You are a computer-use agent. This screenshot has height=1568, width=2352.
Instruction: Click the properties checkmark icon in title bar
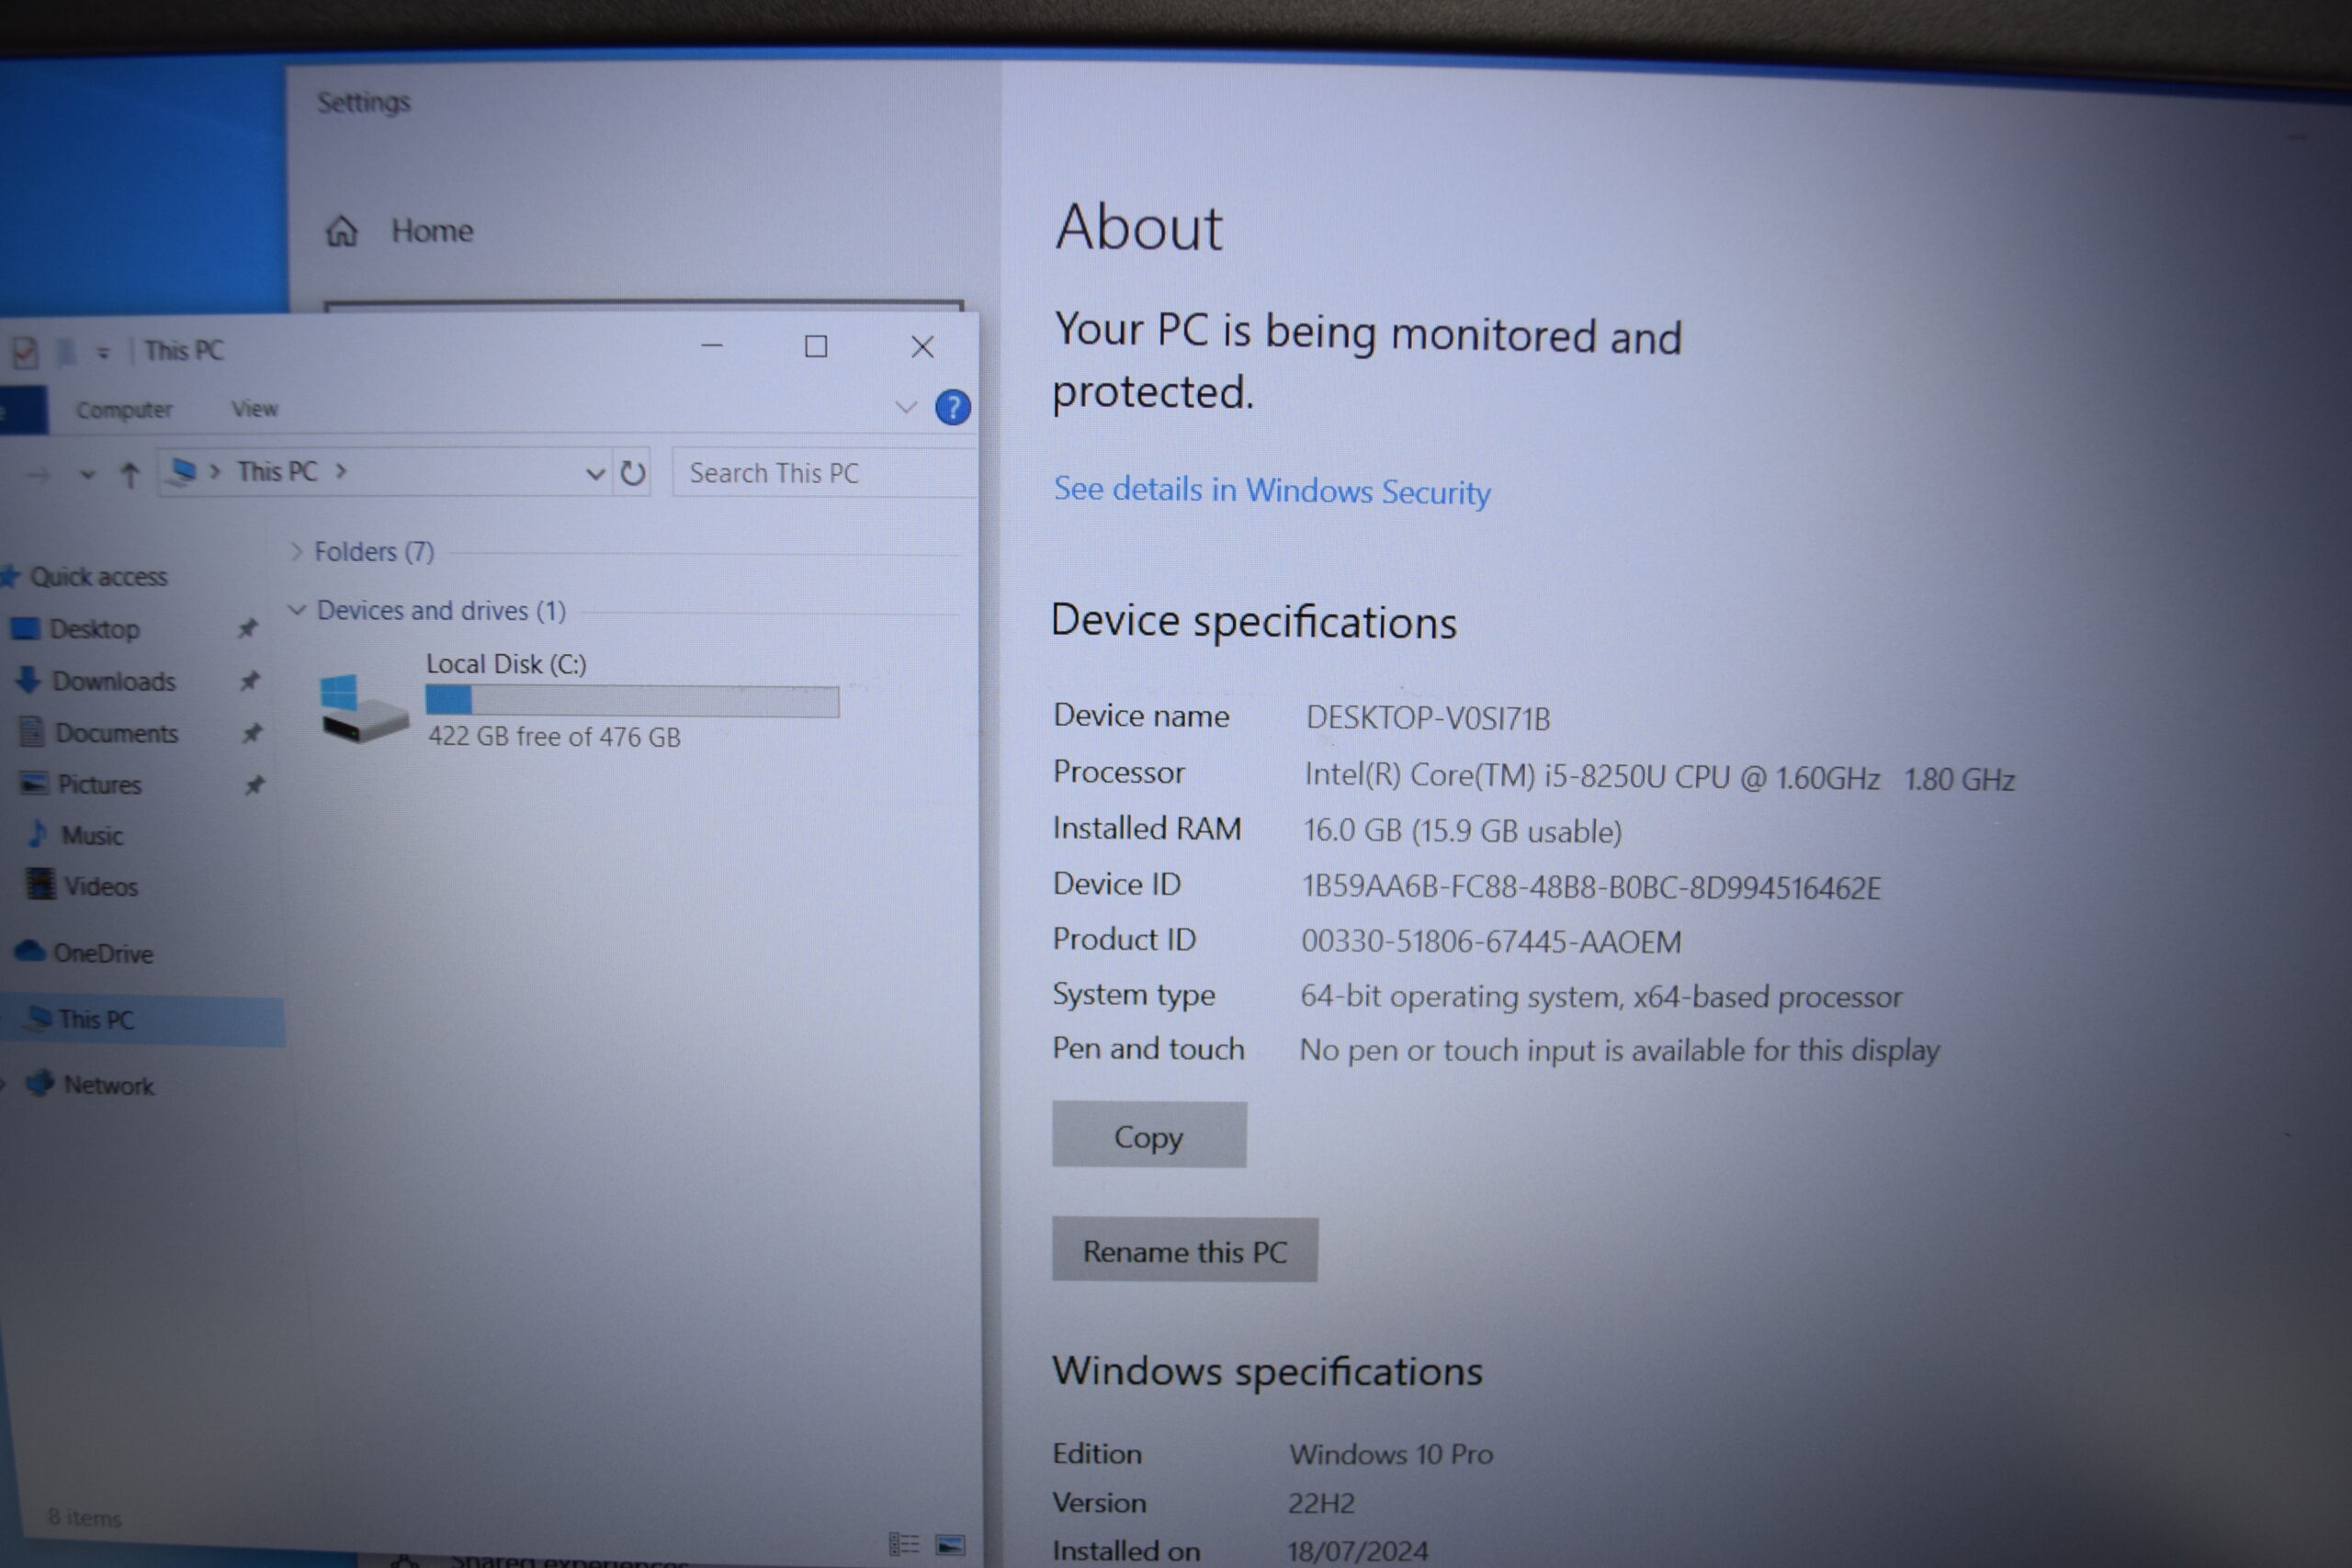25,352
